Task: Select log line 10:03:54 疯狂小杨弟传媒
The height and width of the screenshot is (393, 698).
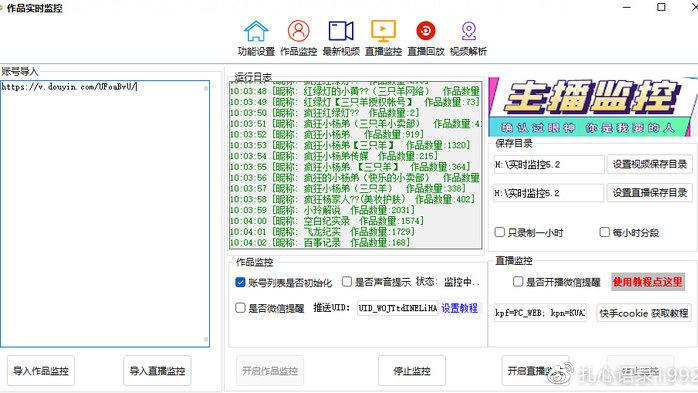Action: 334,156
